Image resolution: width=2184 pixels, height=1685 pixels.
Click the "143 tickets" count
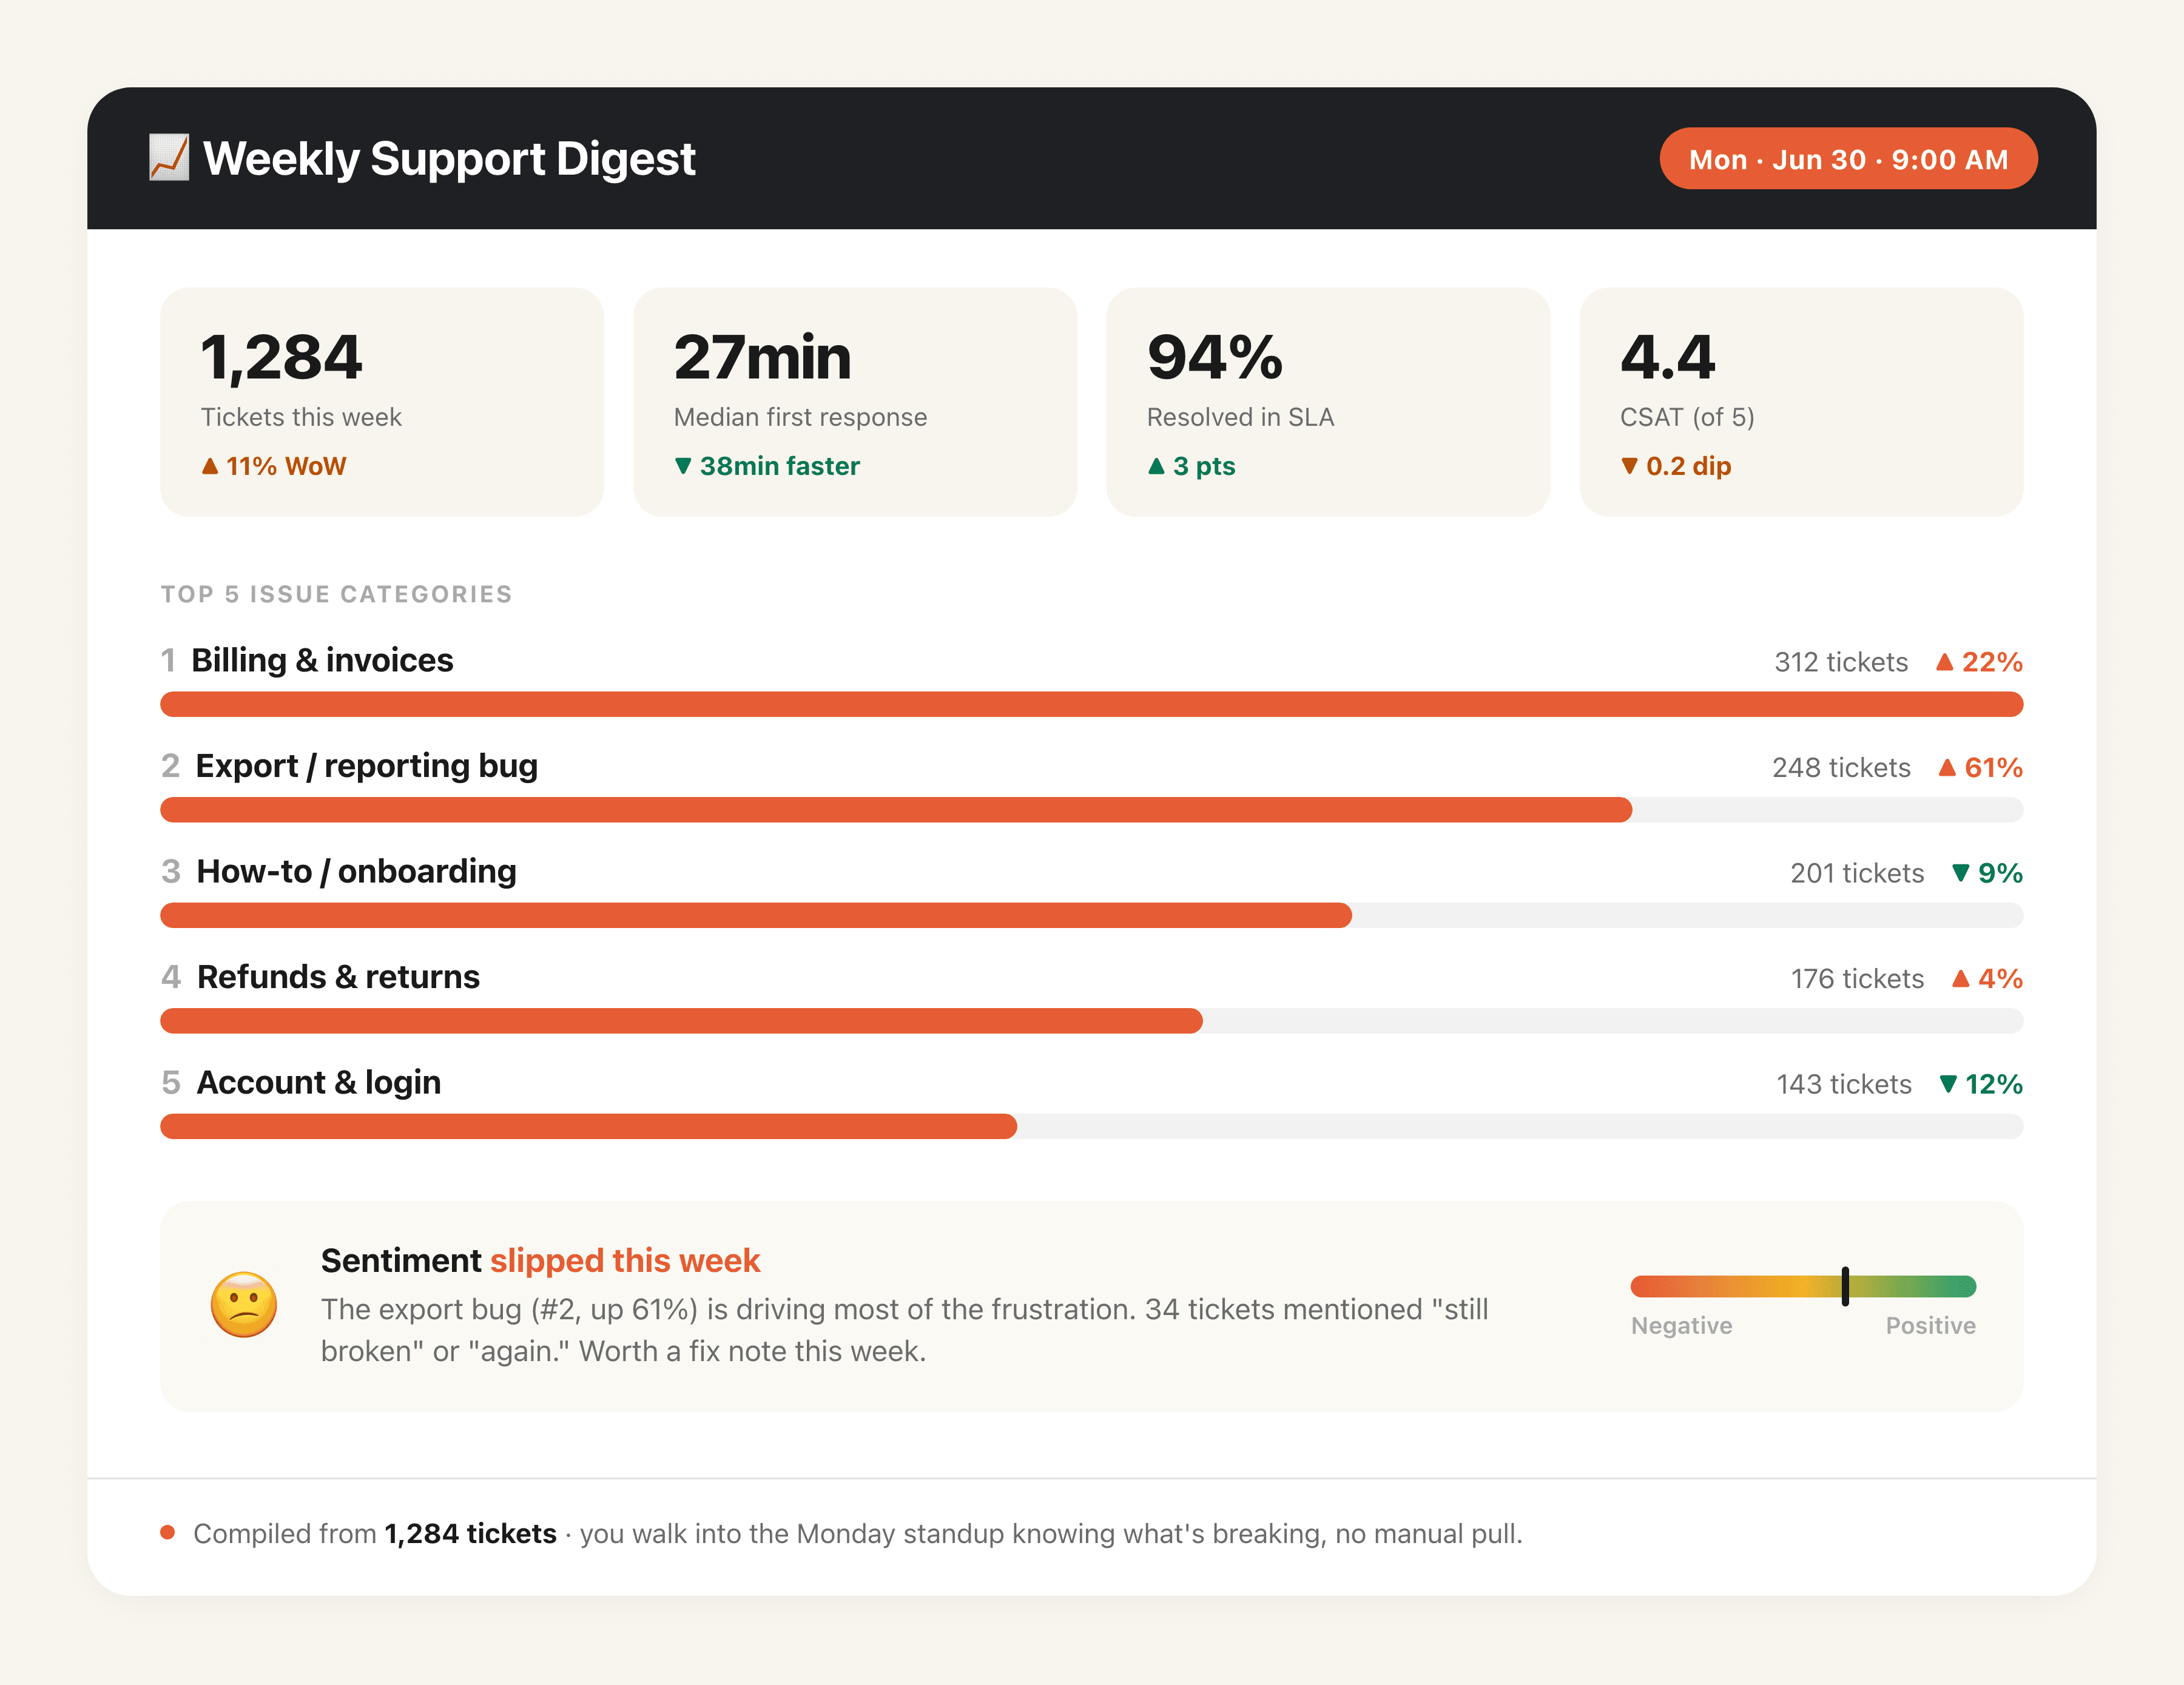[x=1844, y=1084]
